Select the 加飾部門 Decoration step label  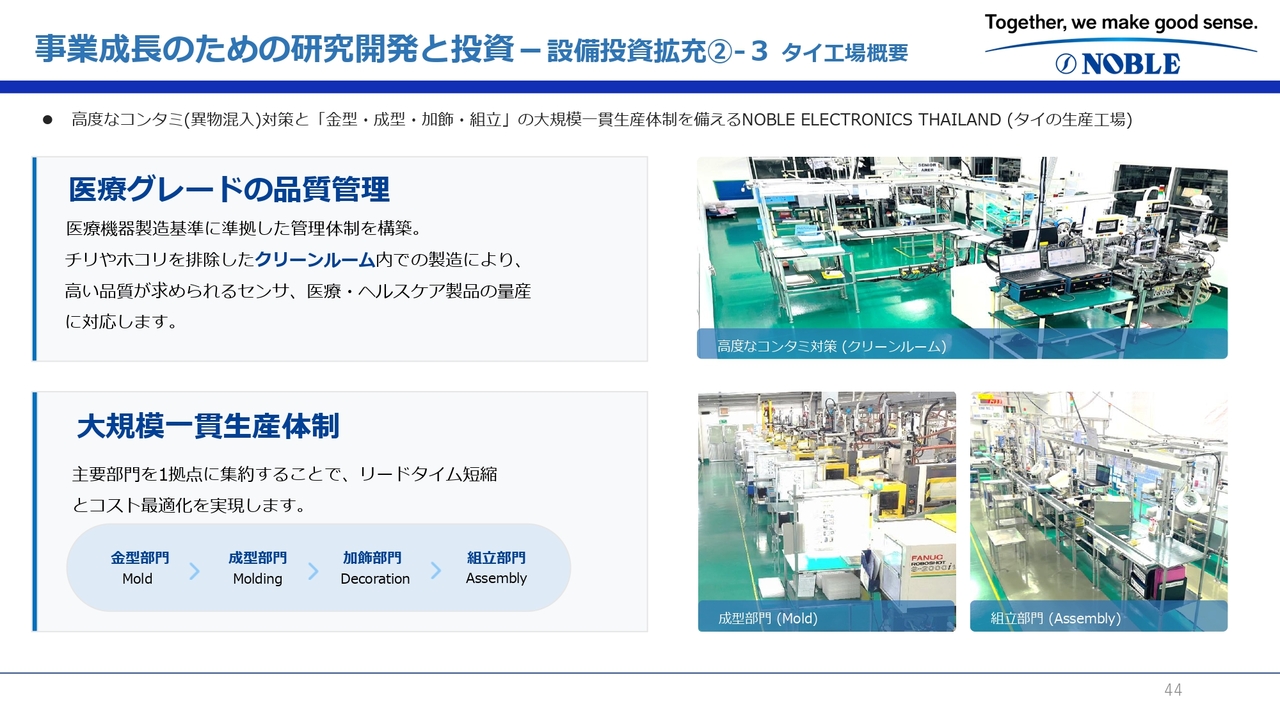click(x=374, y=567)
